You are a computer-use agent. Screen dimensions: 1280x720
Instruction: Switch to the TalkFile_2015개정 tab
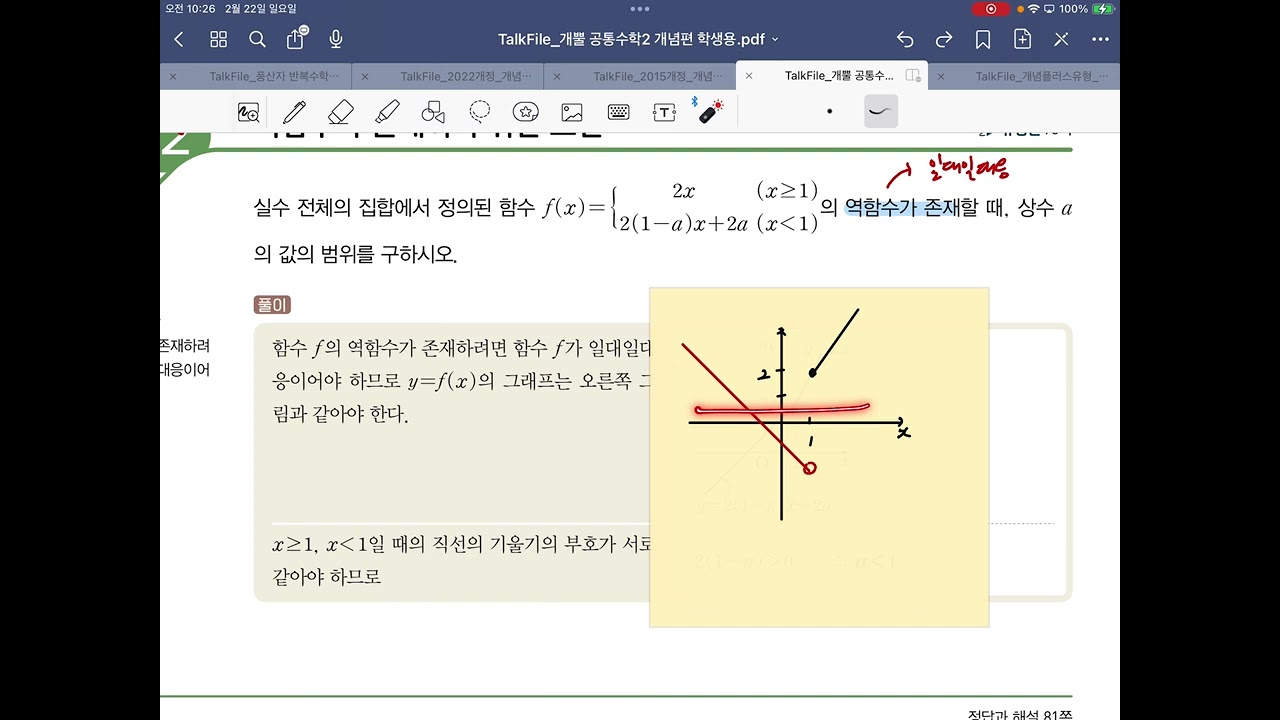coord(658,76)
